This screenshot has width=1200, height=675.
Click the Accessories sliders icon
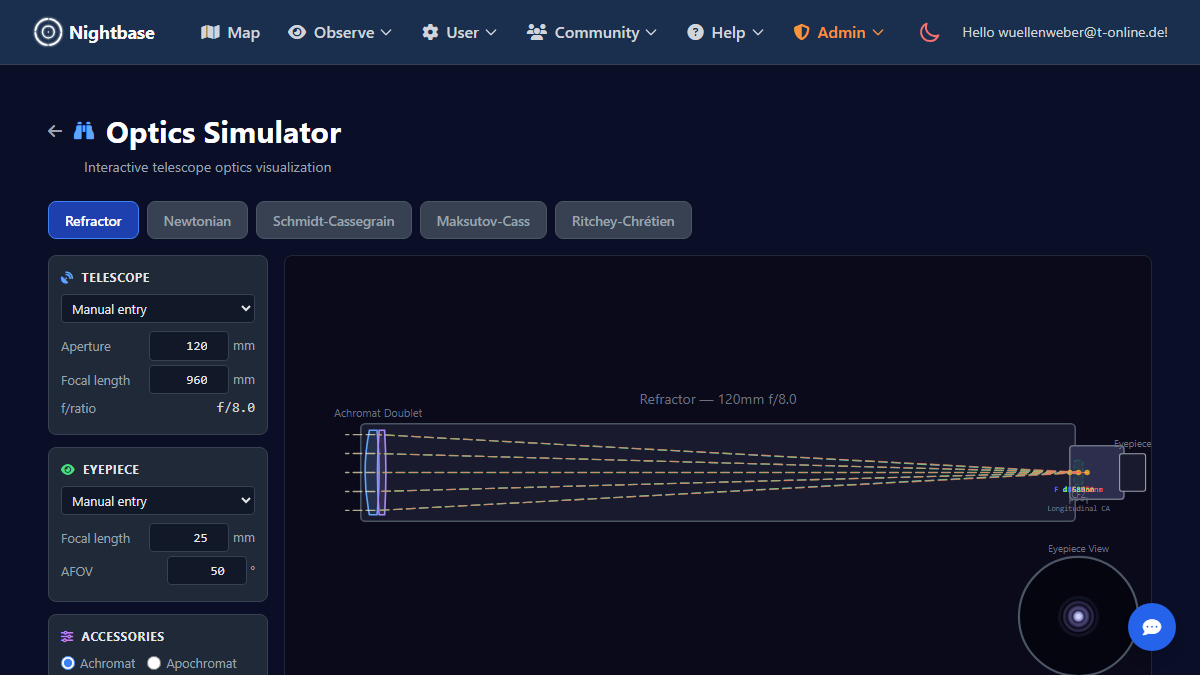pos(67,637)
